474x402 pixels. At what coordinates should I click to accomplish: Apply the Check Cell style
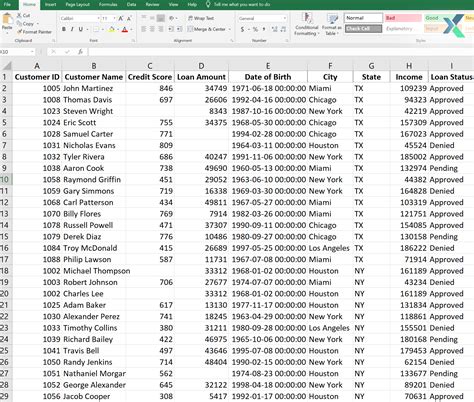click(x=363, y=29)
